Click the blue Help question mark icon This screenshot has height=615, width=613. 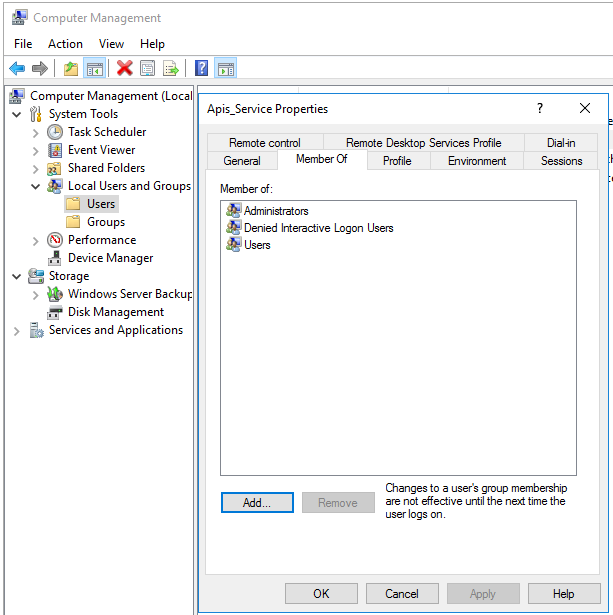point(201,68)
